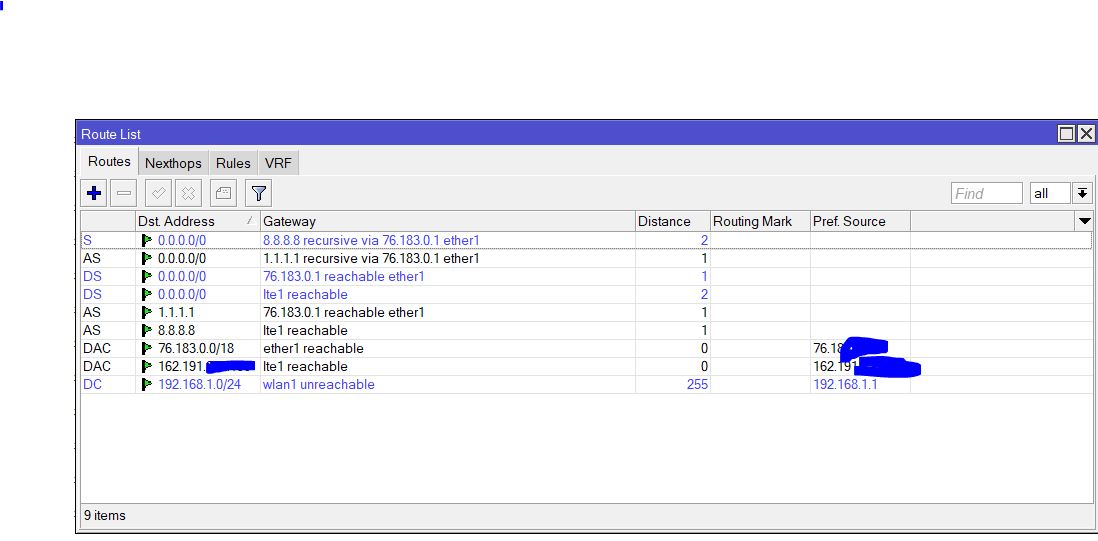Select the 162.191 DAC route row
The width and height of the screenshot is (1098, 541).
coord(586,366)
